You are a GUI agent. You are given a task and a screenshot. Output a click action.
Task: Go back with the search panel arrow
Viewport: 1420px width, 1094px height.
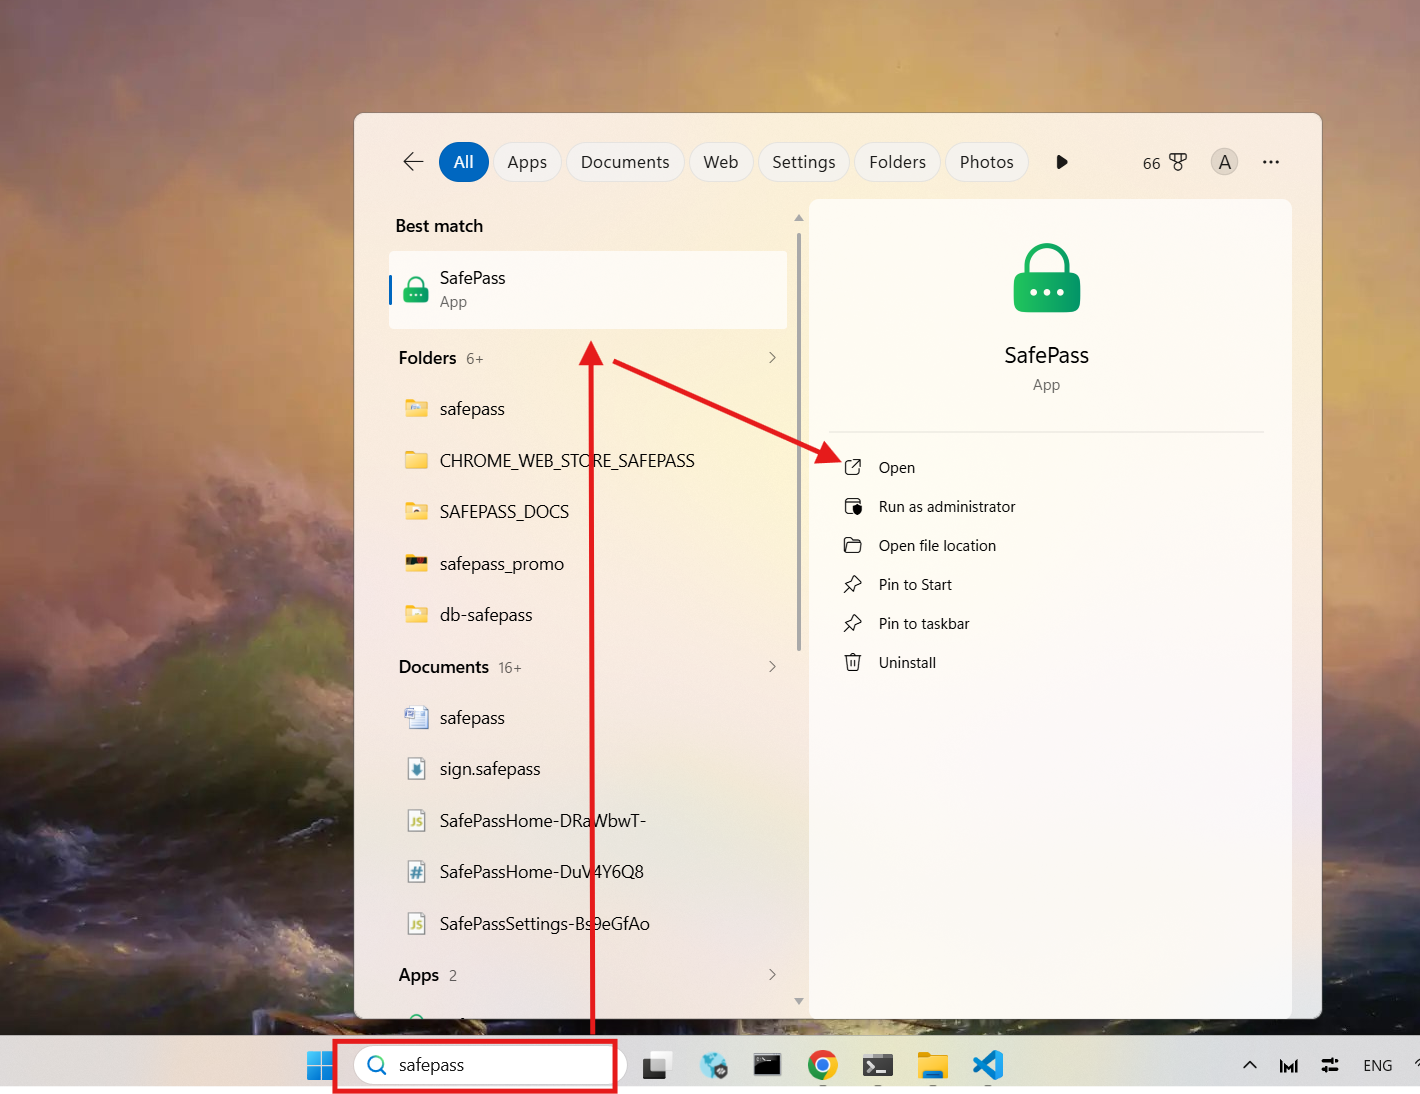pos(413,162)
